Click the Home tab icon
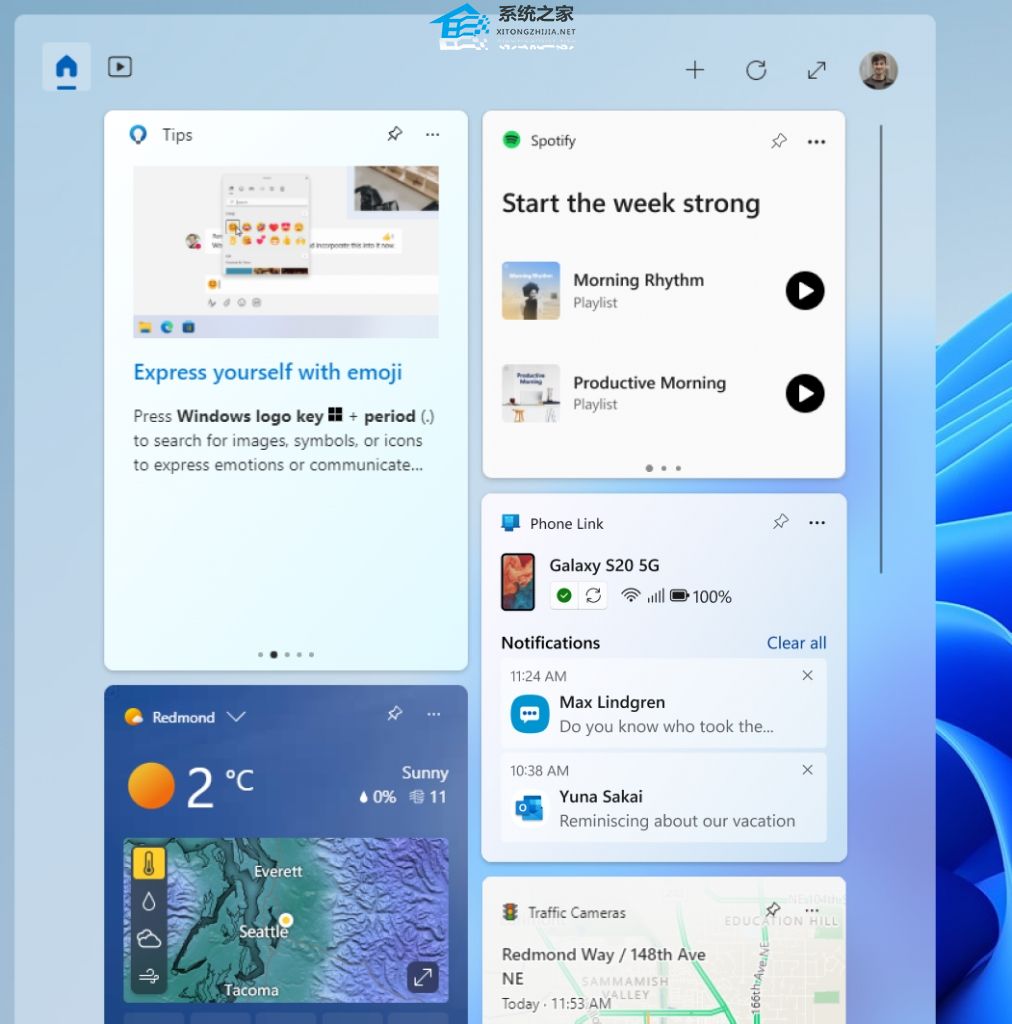1012x1024 pixels. coord(66,67)
